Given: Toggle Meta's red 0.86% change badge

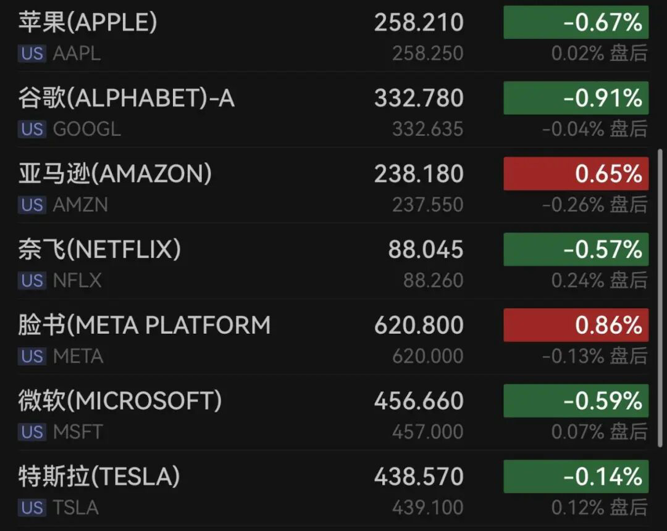Looking at the screenshot, I should coord(575,325).
